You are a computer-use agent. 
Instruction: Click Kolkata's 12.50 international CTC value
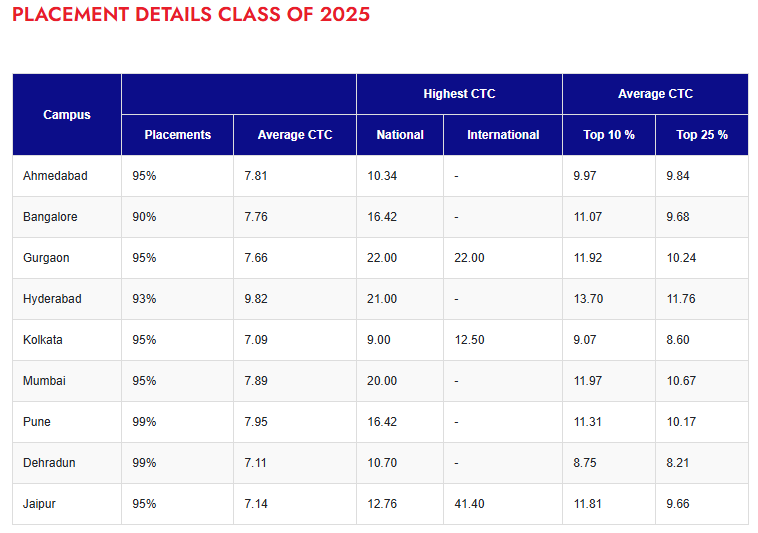pos(469,340)
